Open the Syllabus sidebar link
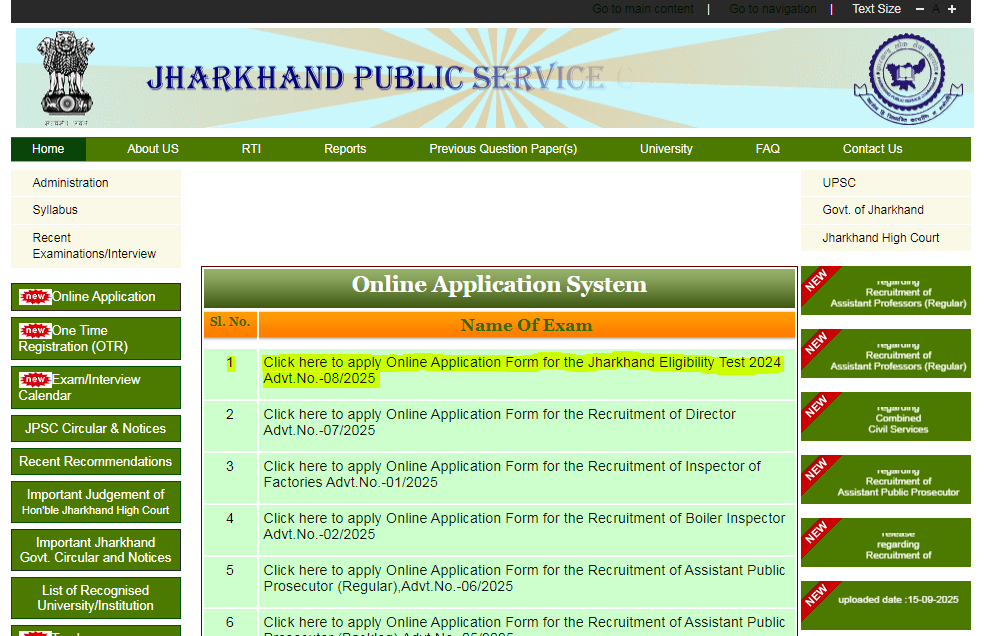 pyautogui.click(x=96, y=210)
